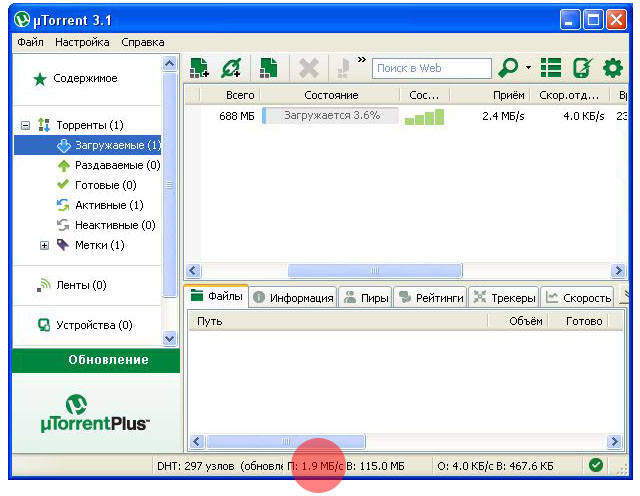
Task: Open preferences with the gear icon
Action: pos(612,68)
